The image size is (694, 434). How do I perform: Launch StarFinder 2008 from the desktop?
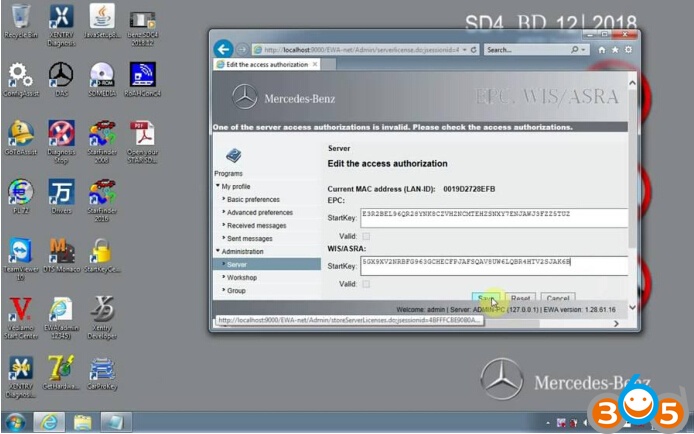point(102,142)
